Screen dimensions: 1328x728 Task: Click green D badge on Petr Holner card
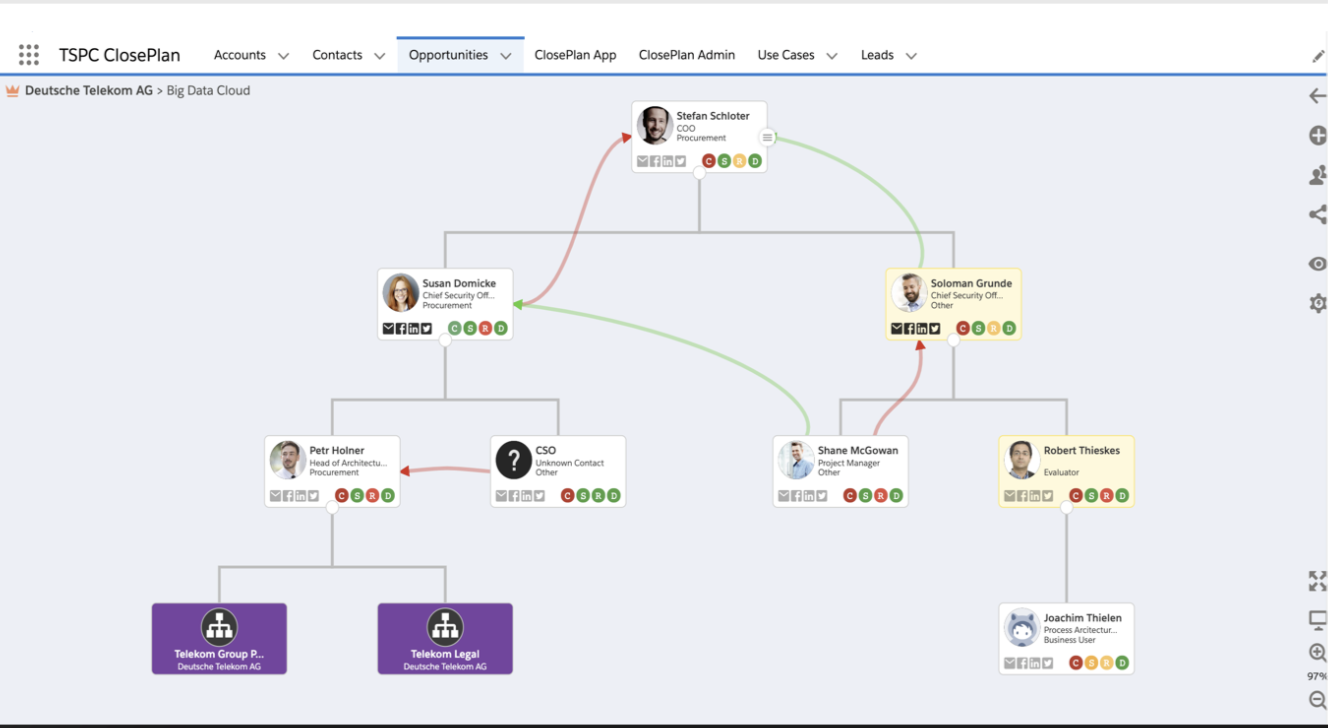(x=388, y=496)
